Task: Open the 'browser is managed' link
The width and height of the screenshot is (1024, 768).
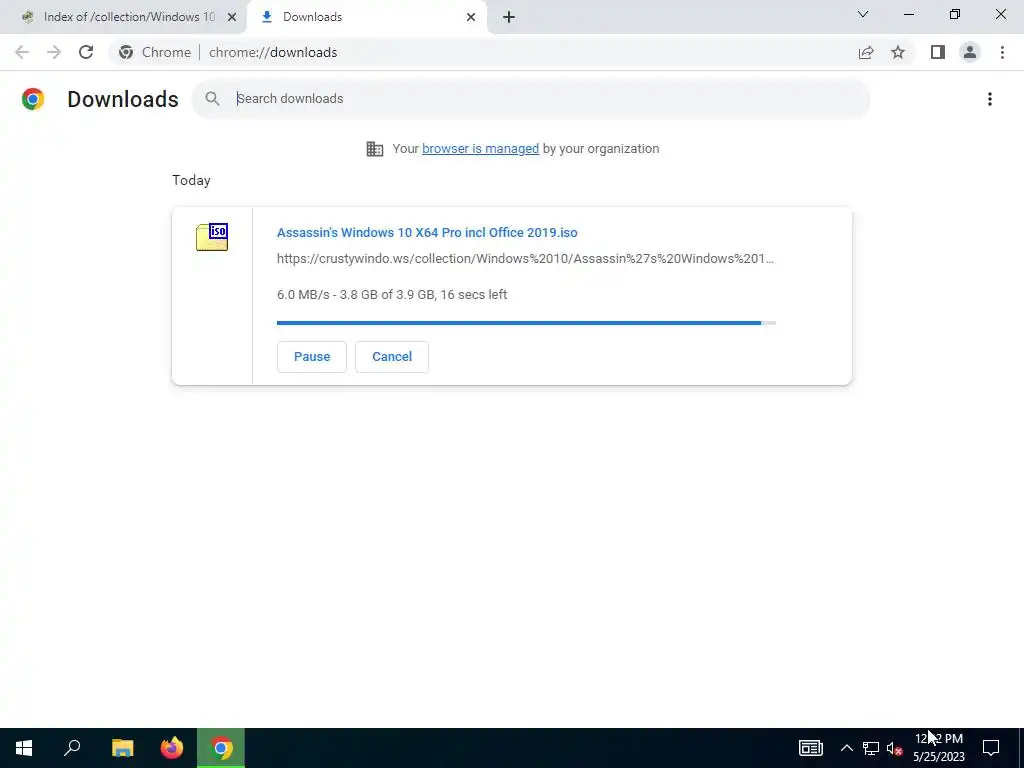Action: pos(480,149)
